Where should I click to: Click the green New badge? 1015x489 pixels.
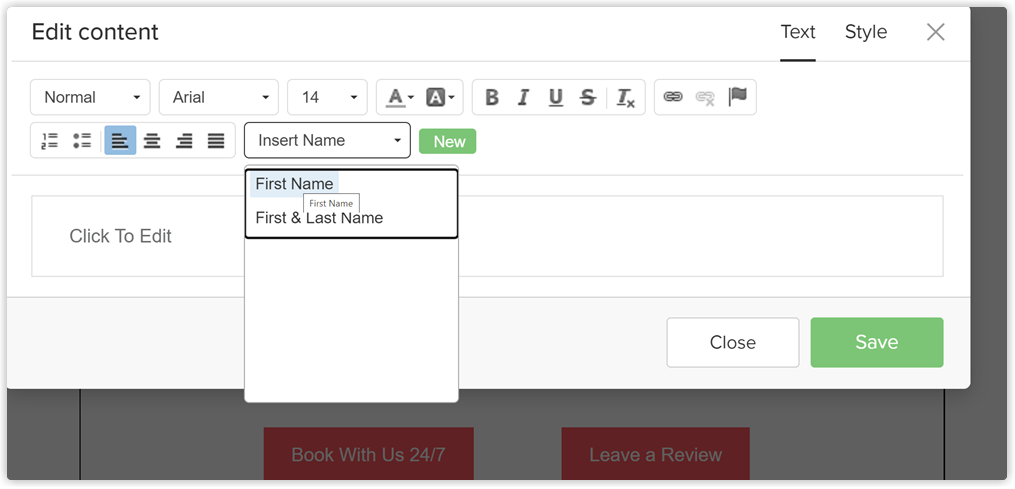click(x=447, y=141)
